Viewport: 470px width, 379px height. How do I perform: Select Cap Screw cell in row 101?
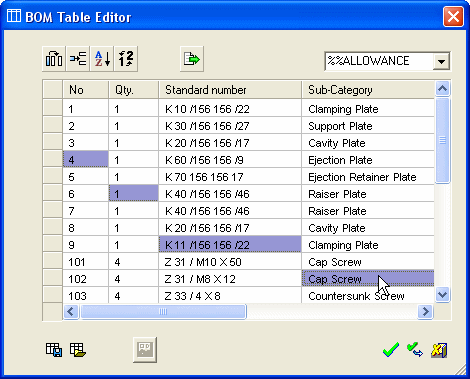368,262
